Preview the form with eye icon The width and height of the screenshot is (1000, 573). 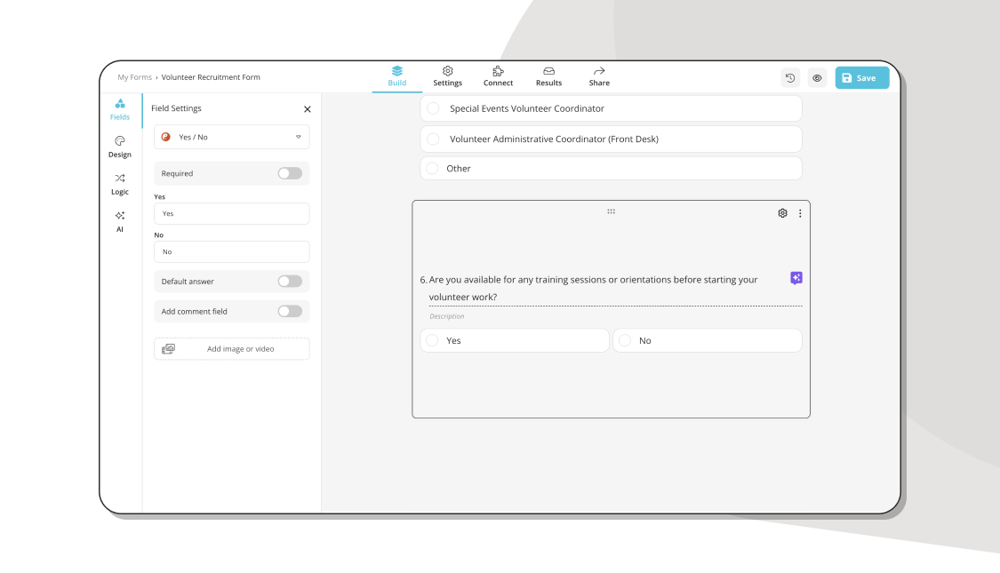coord(817,78)
